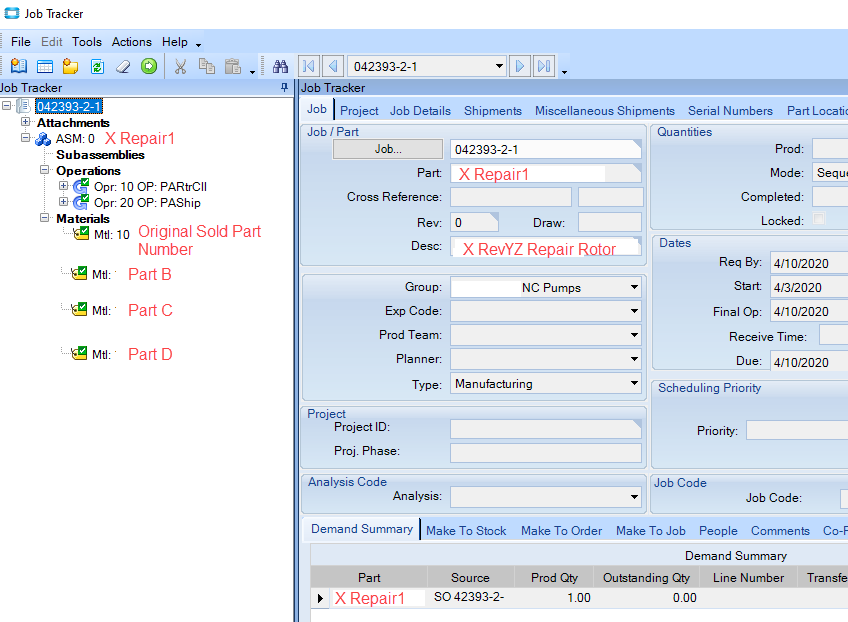Collapse the Materials tree node
The image size is (848, 622).
click(x=44, y=218)
